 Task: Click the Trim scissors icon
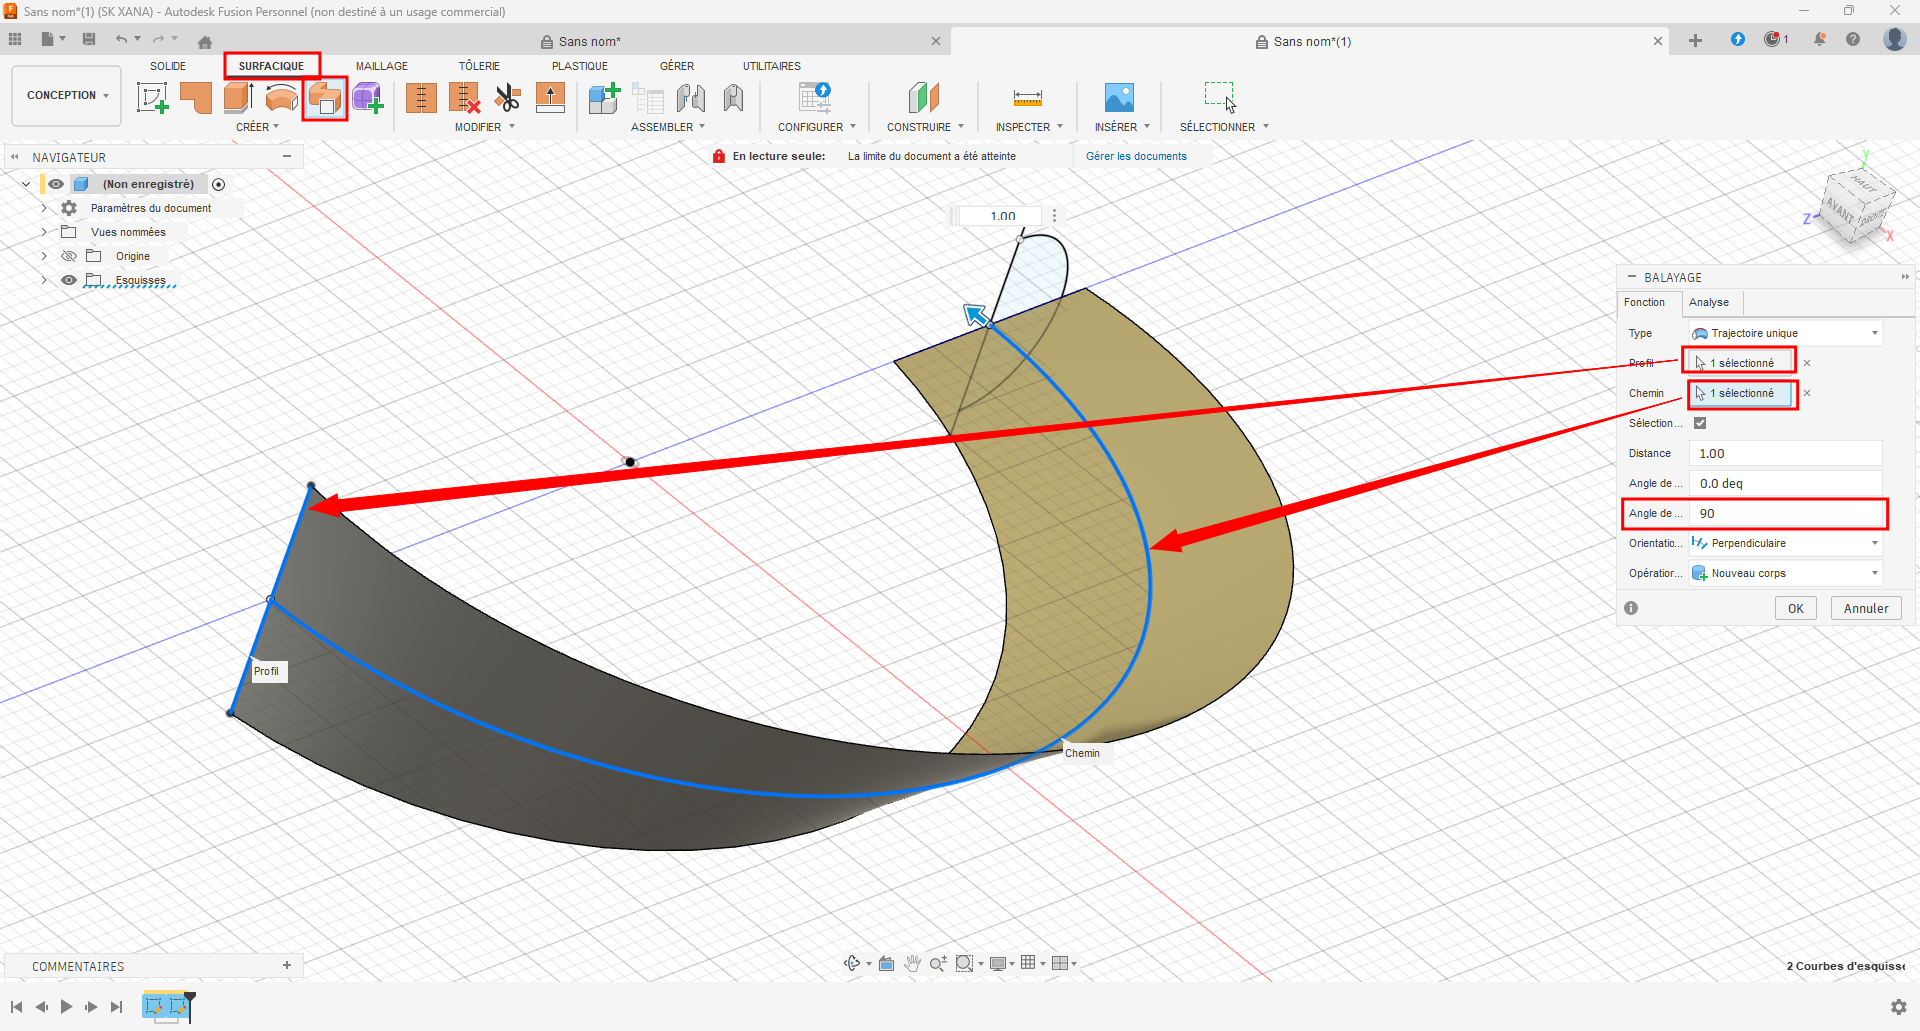coord(507,98)
